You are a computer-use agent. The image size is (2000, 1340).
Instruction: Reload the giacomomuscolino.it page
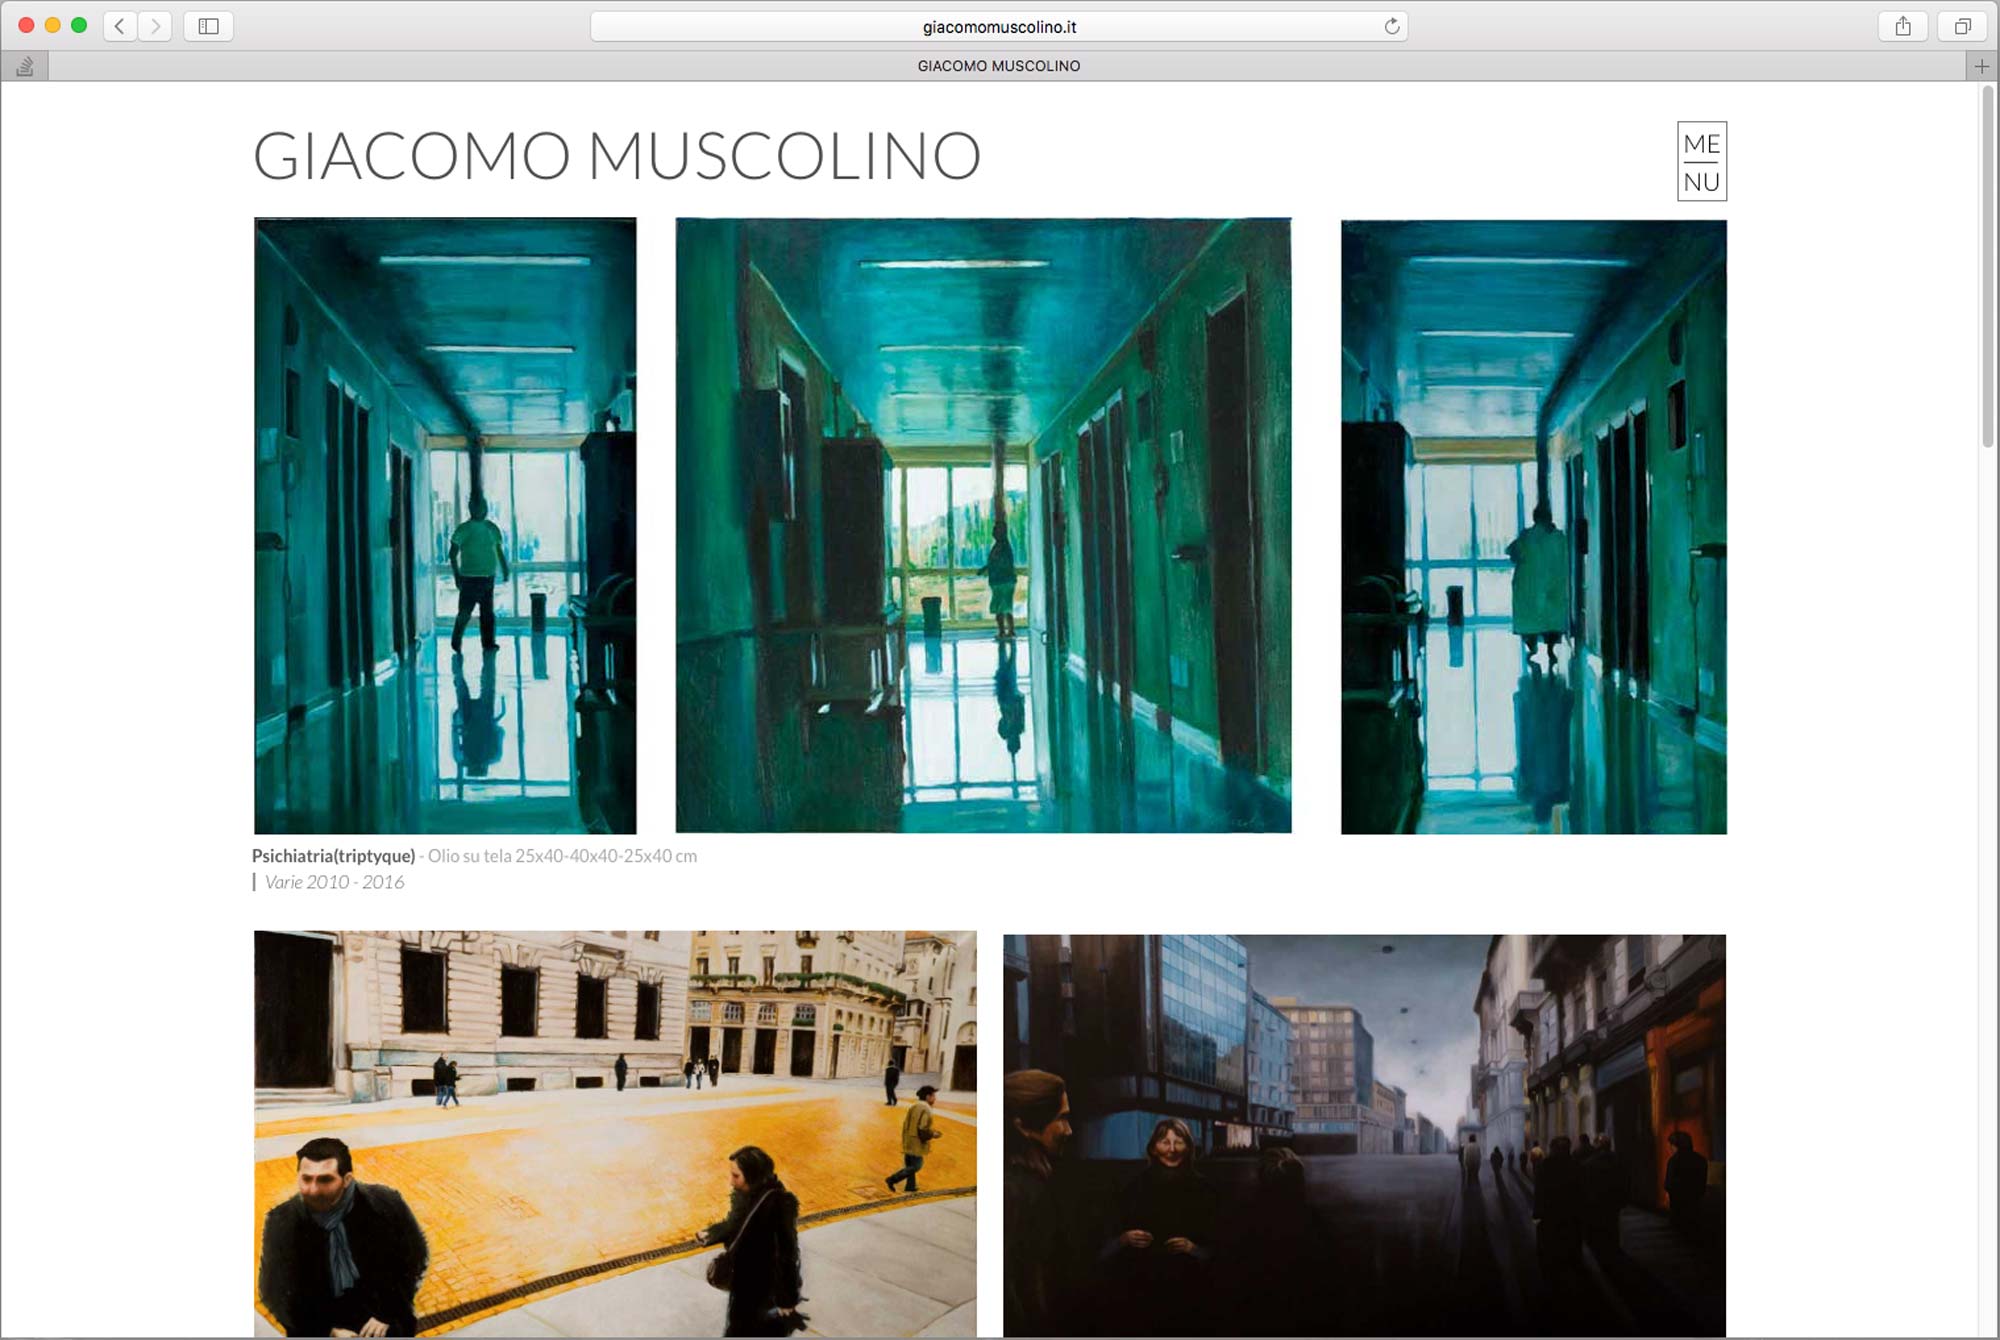1391,27
